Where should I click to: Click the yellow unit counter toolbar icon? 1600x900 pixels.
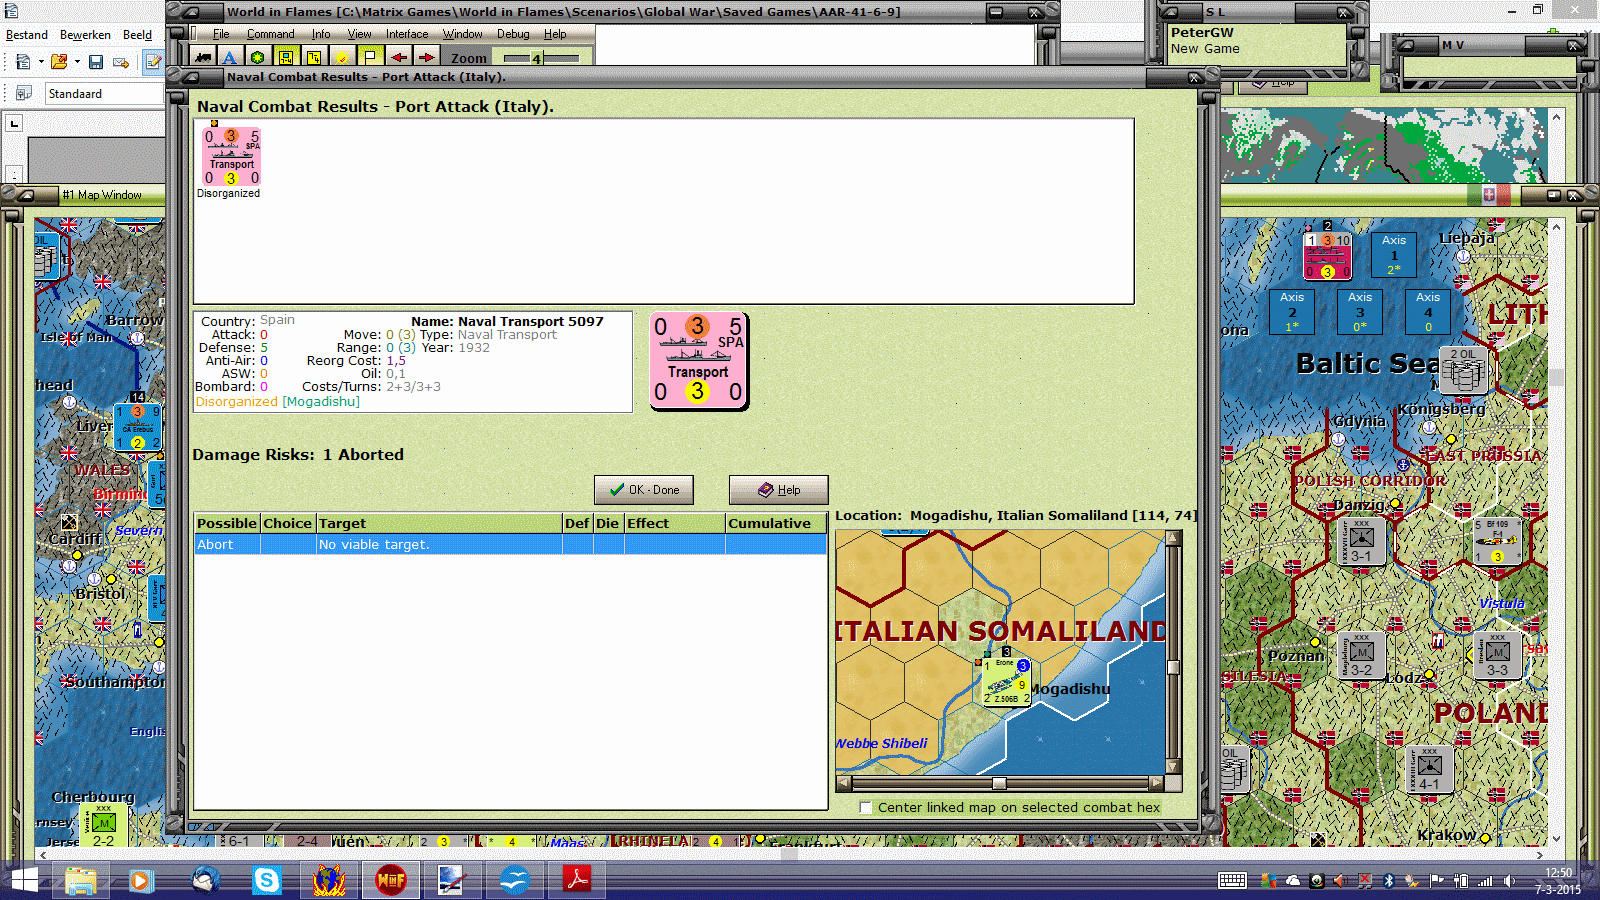click(286, 58)
